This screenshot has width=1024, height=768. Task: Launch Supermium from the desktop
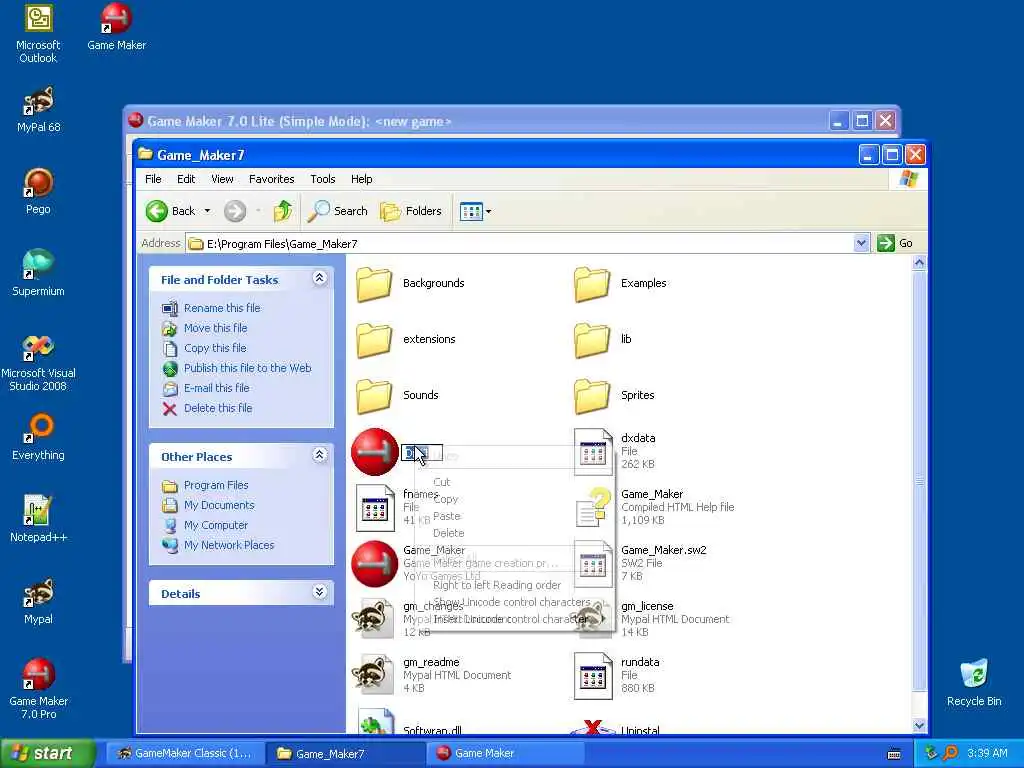pyautogui.click(x=38, y=273)
